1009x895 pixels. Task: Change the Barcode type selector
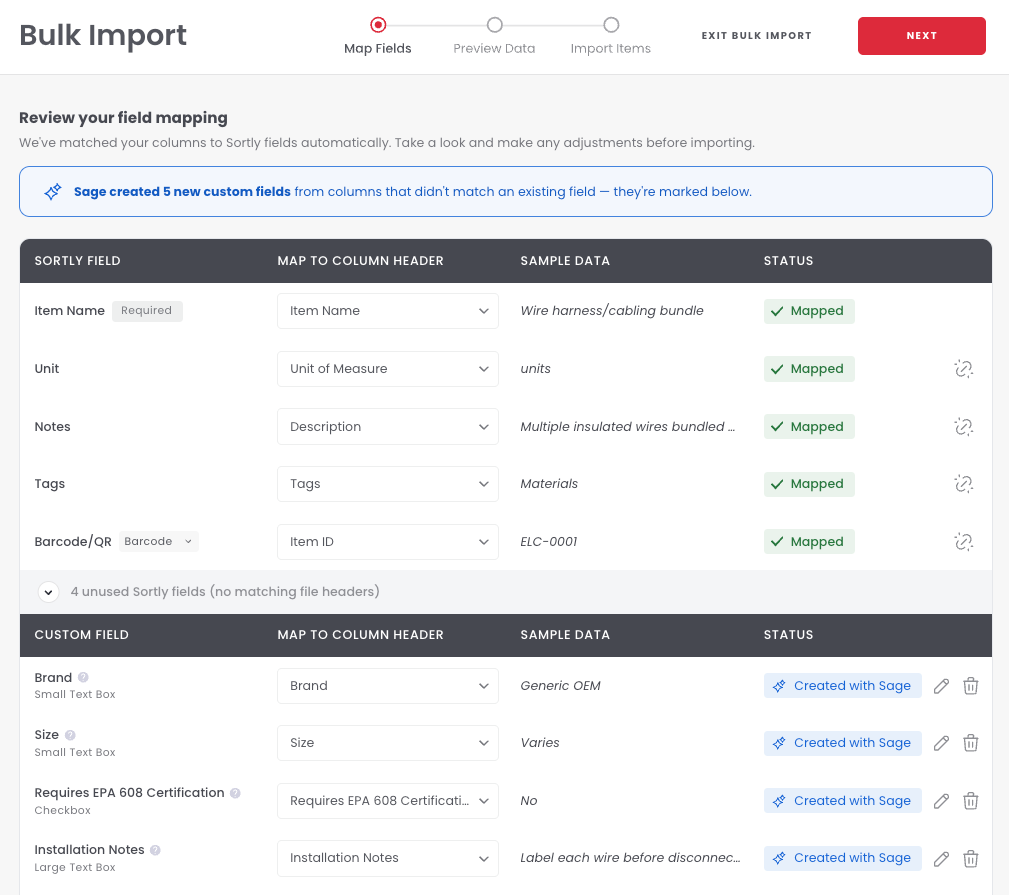[x=158, y=542]
